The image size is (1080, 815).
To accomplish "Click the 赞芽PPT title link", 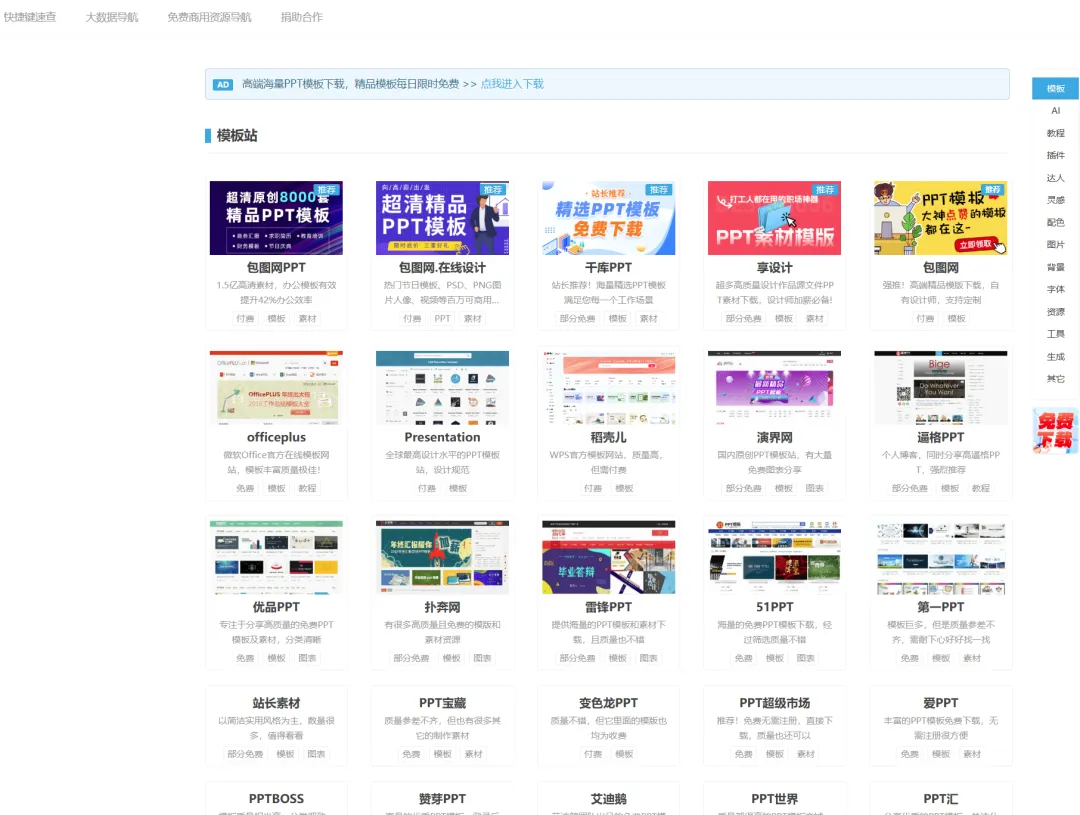I will click(442, 798).
